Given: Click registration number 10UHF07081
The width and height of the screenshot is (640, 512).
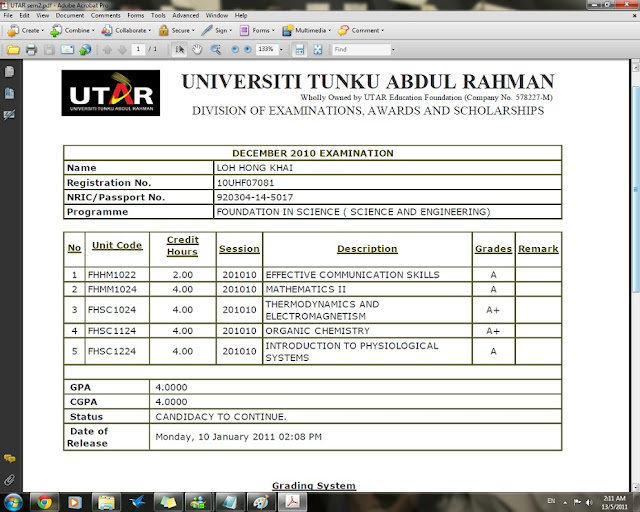Looking at the screenshot, I should pos(245,183).
